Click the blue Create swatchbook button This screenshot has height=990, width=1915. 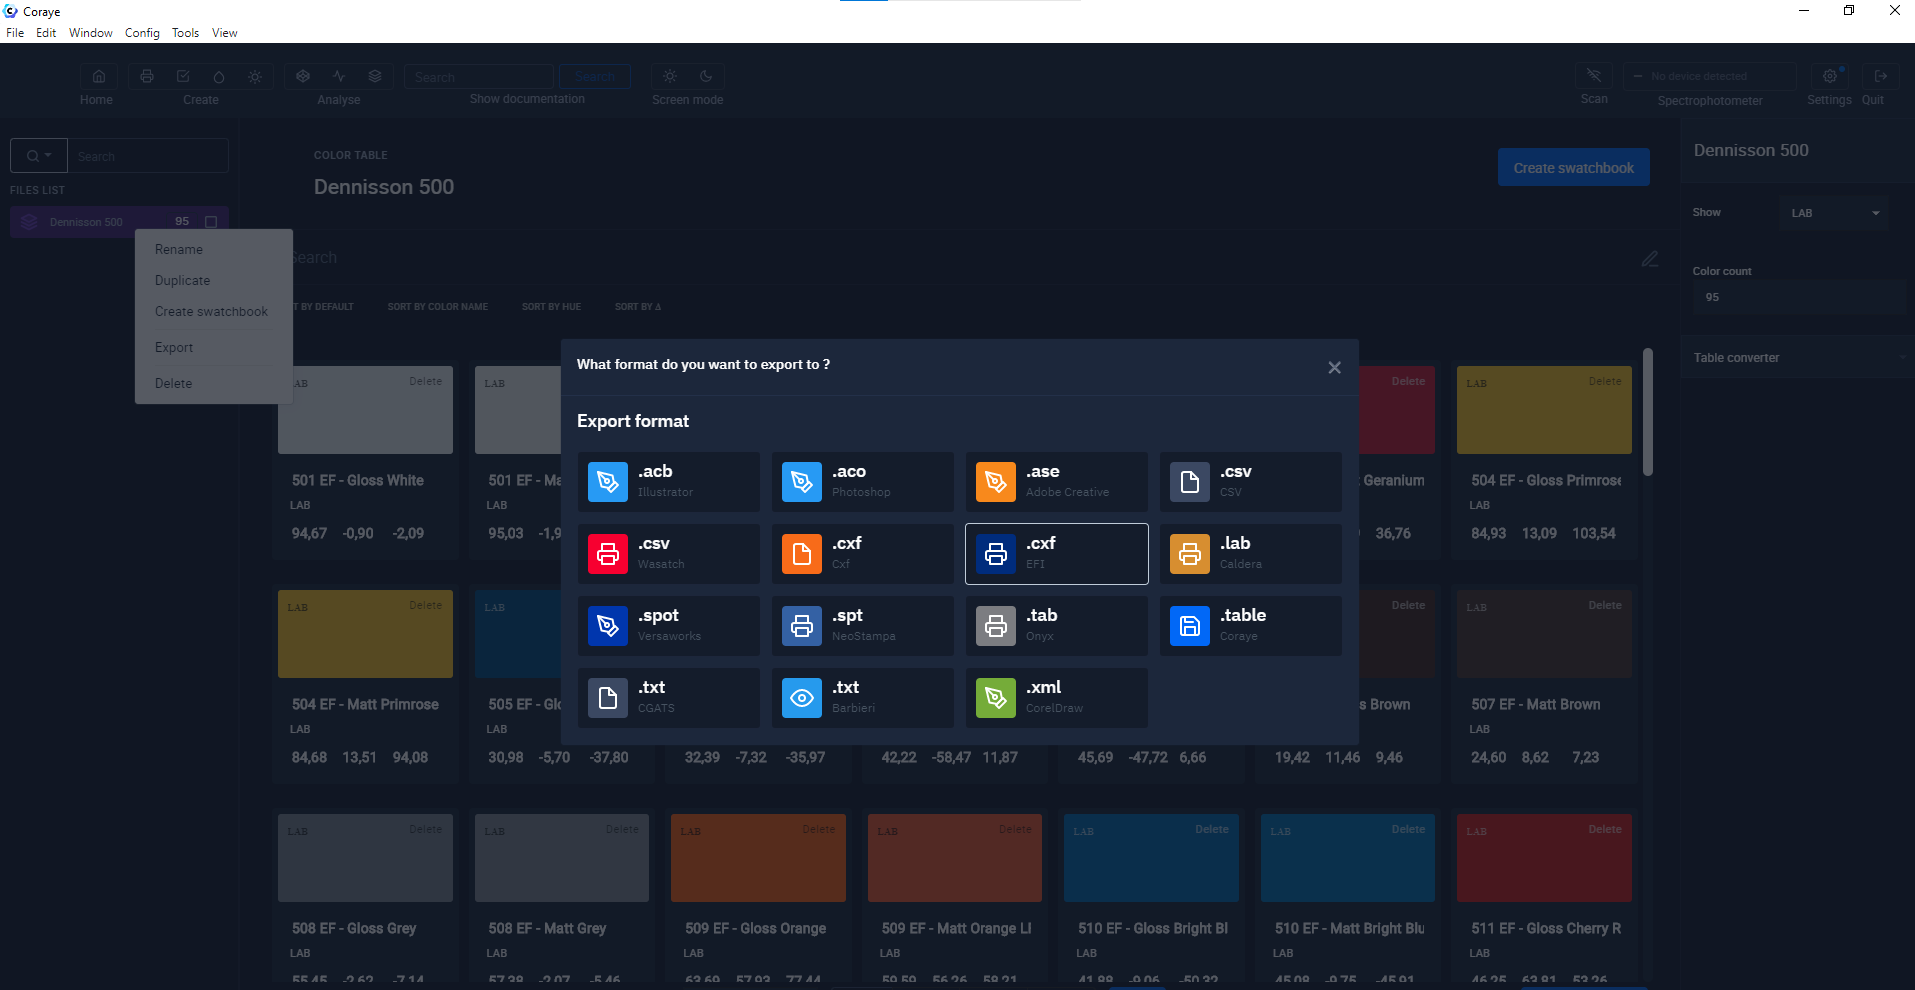pos(1573,168)
